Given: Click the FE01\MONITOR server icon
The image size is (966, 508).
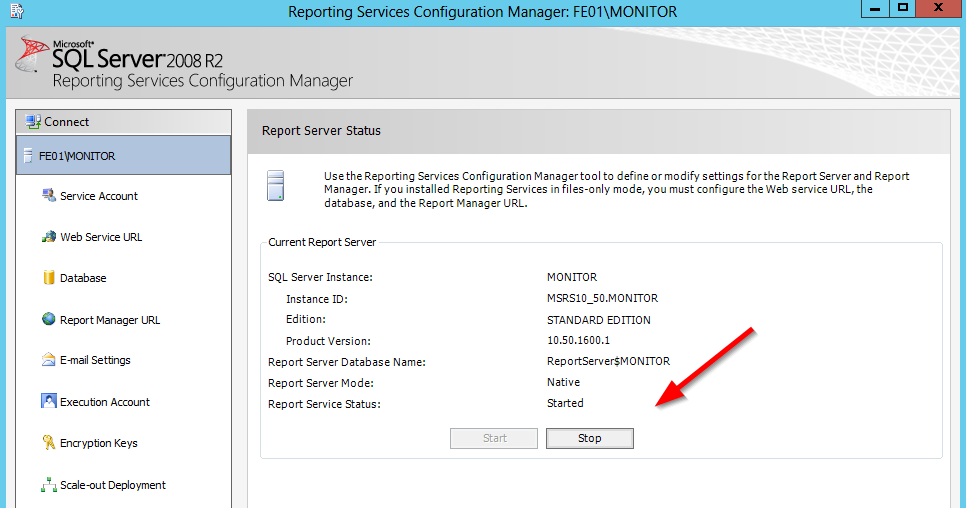Looking at the screenshot, I should (x=28, y=156).
